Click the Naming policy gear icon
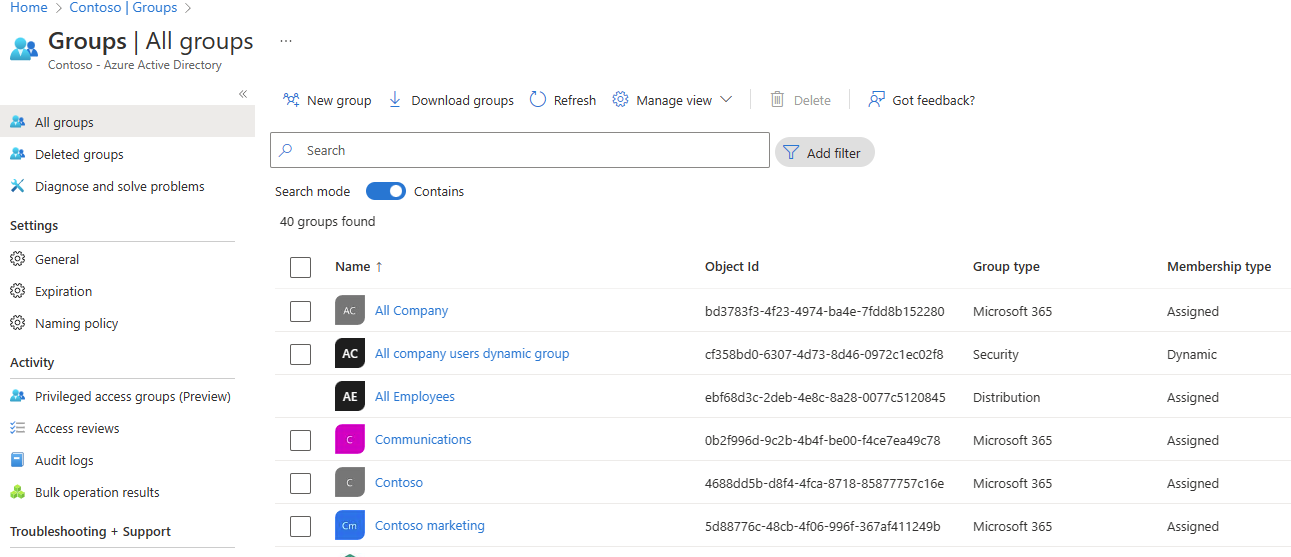 point(17,323)
